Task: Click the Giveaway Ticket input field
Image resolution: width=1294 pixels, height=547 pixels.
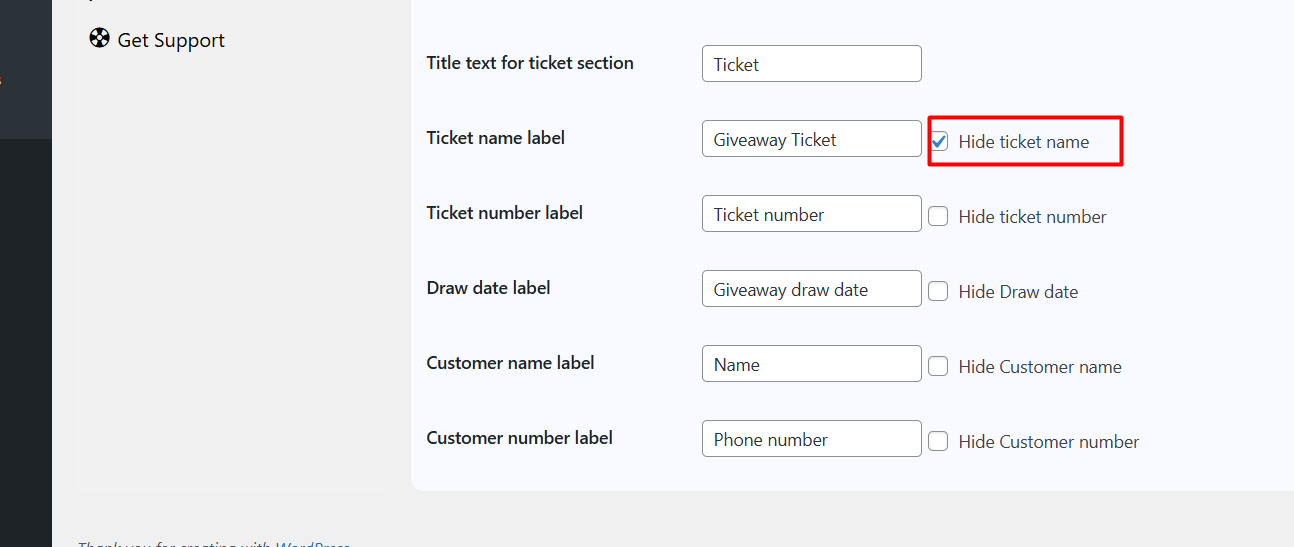Action: click(x=811, y=139)
